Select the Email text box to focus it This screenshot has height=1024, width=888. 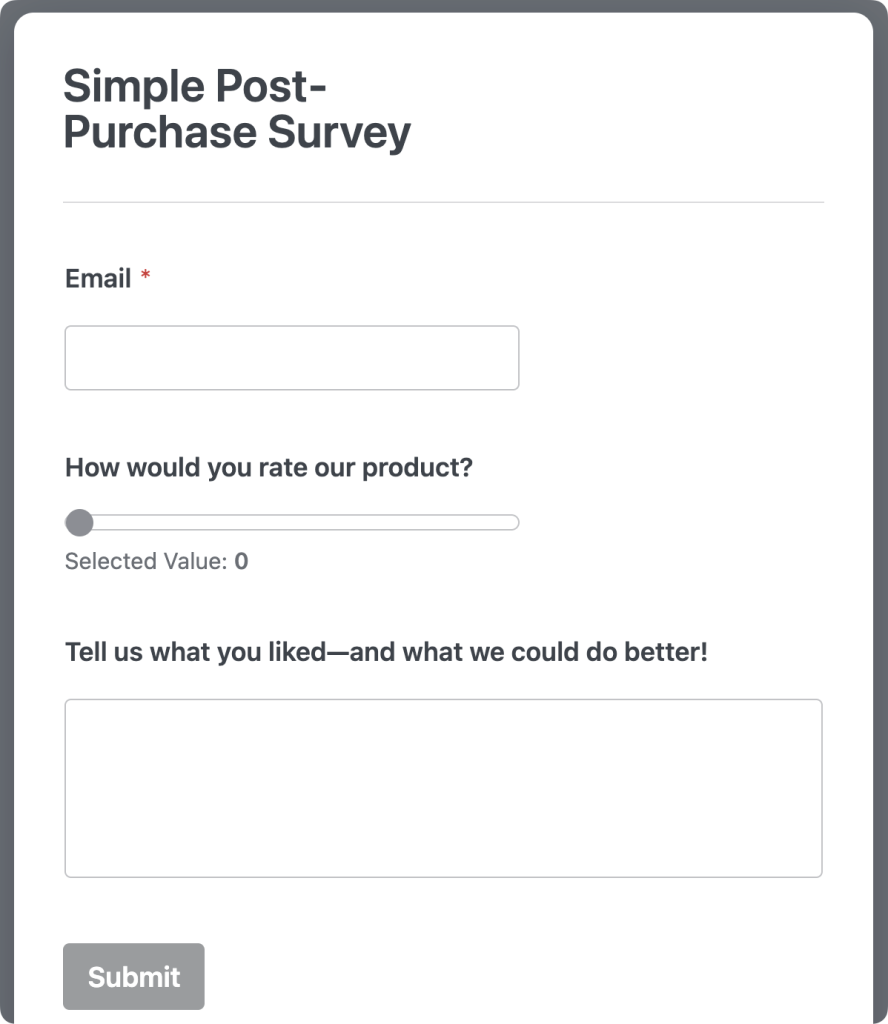point(291,357)
